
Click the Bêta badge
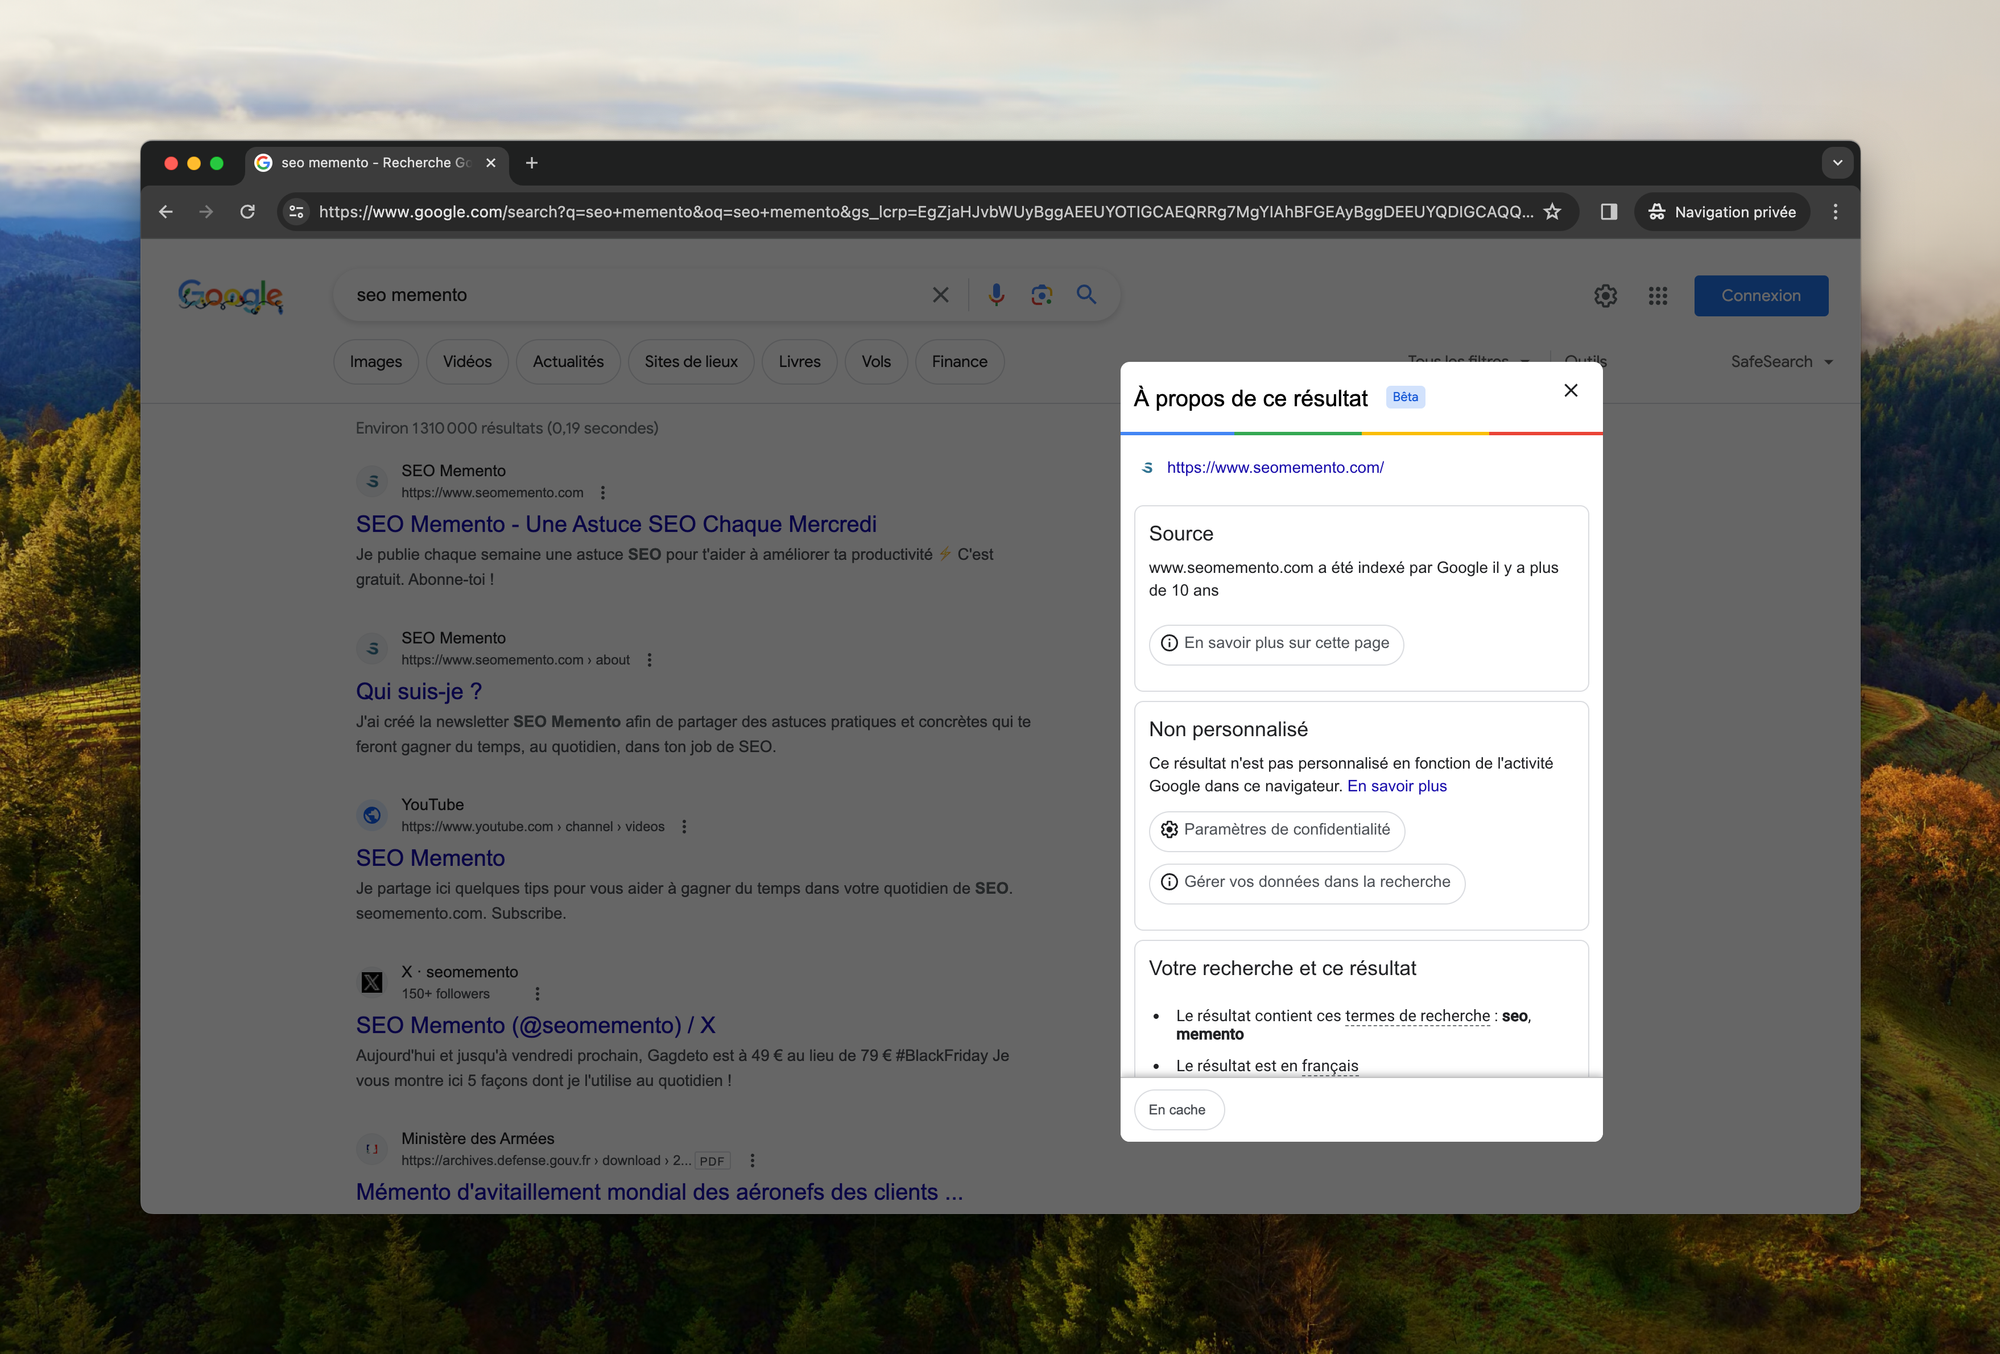tap(1405, 397)
